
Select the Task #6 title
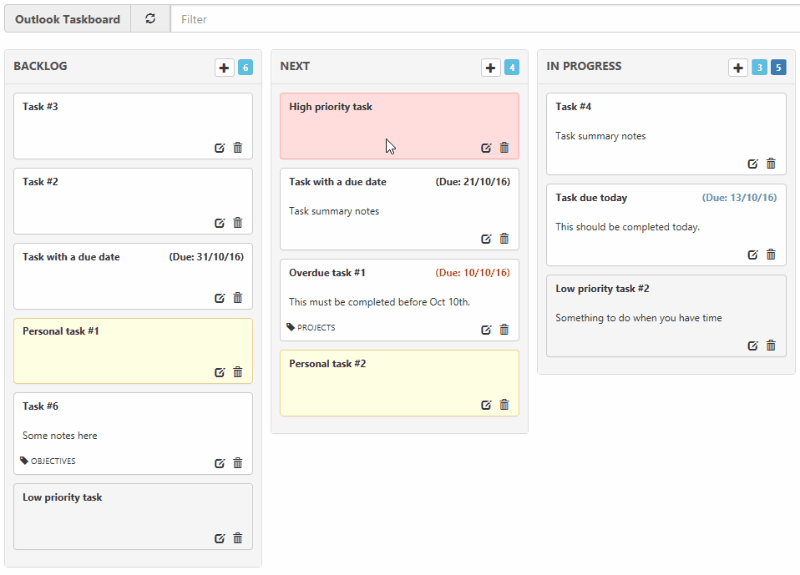(40, 406)
